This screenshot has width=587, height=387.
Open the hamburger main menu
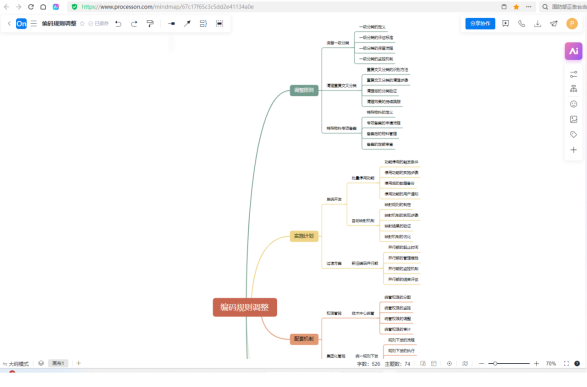point(34,24)
